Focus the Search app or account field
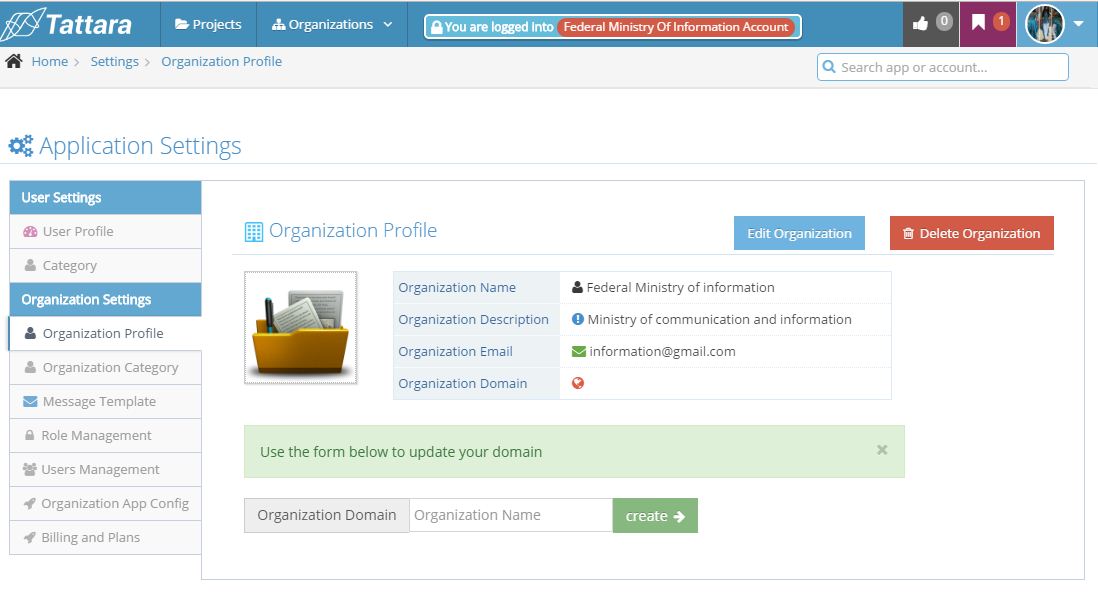Screen dimensions: 1098x612 (x=943, y=67)
